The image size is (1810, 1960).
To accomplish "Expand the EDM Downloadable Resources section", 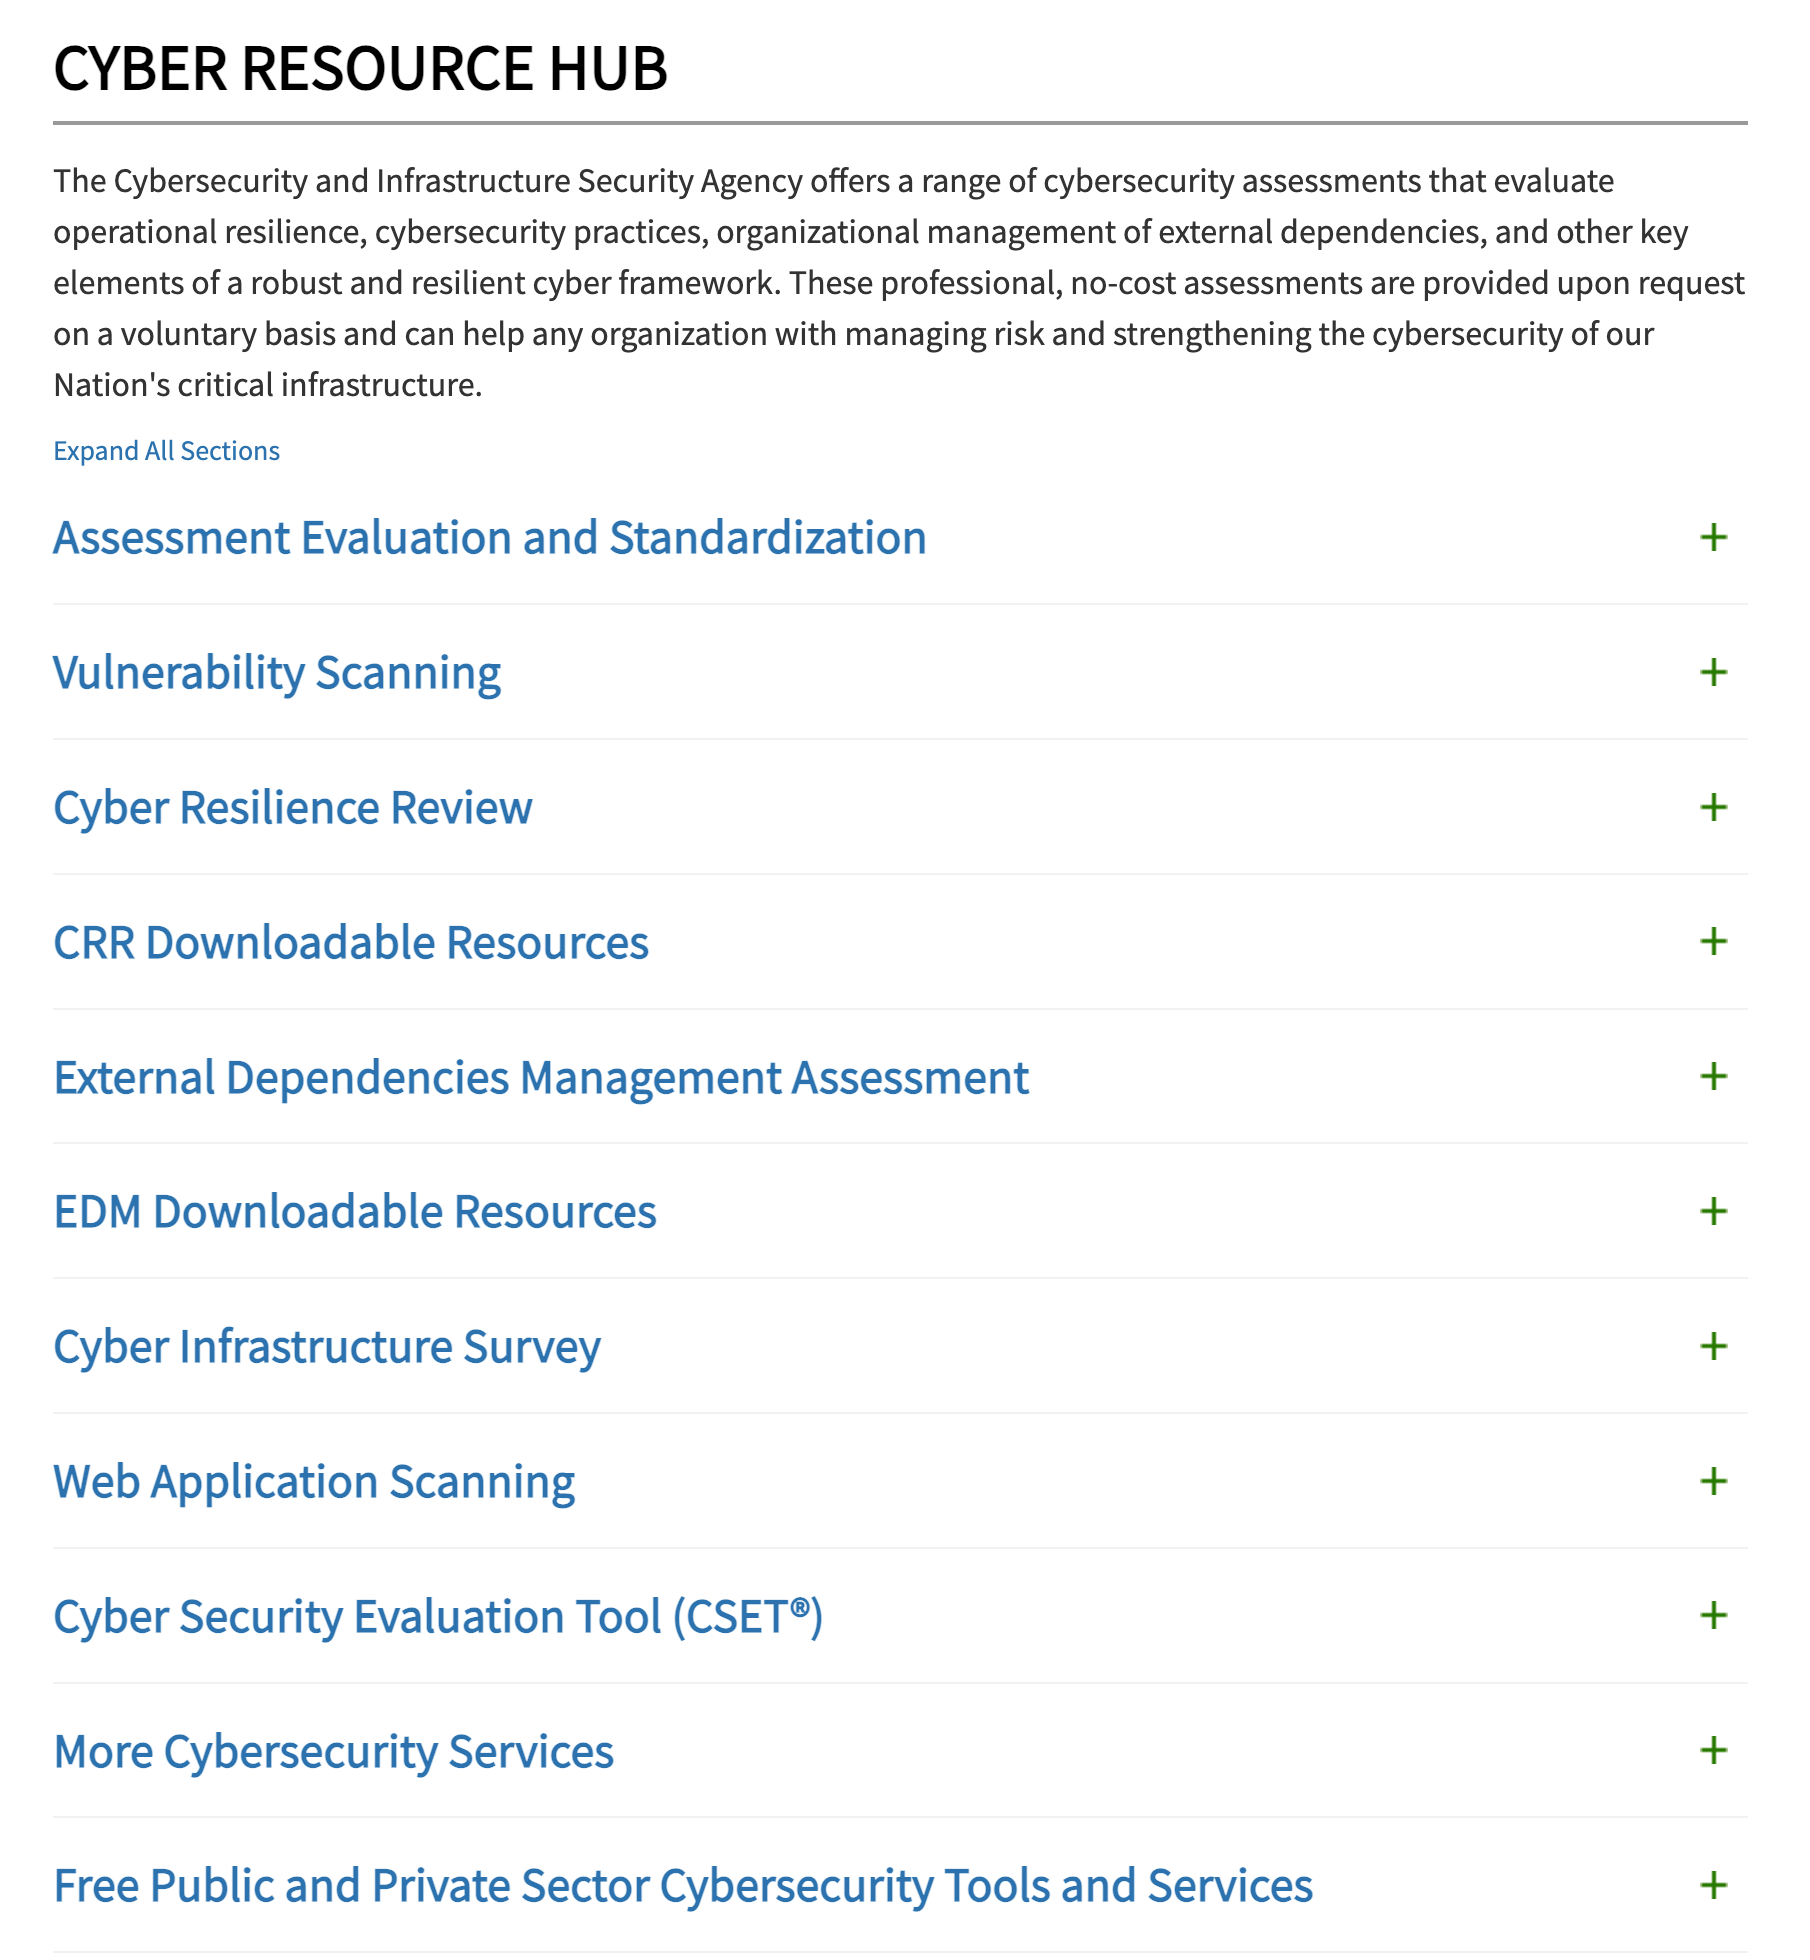I will (1713, 1212).
